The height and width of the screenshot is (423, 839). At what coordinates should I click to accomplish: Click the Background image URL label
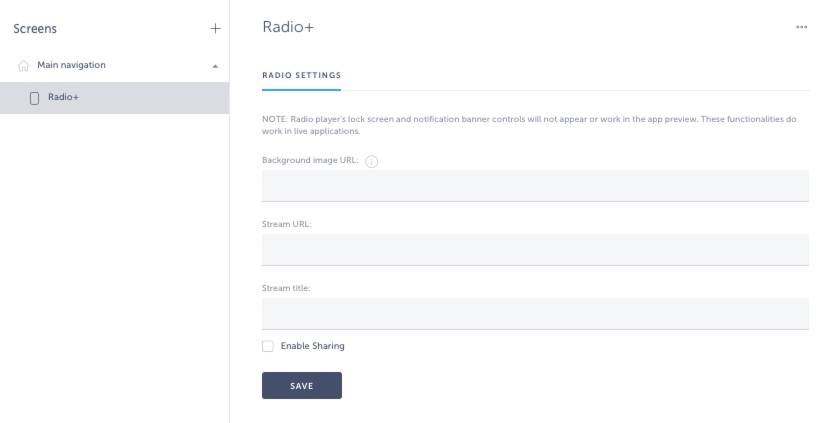pyautogui.click(x=310, y=161)
